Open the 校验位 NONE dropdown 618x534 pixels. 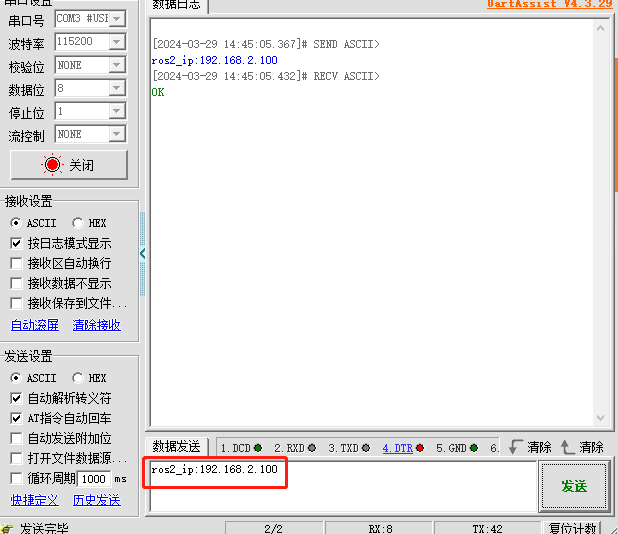[x=117, y=65]
